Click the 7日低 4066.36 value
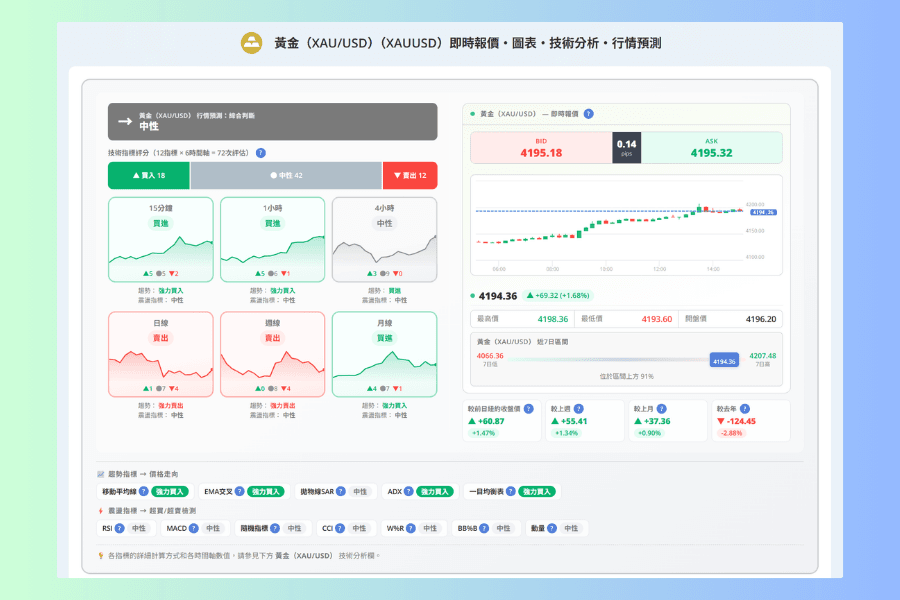Screen dimensions: 900x600 click(x=490, y=356)
